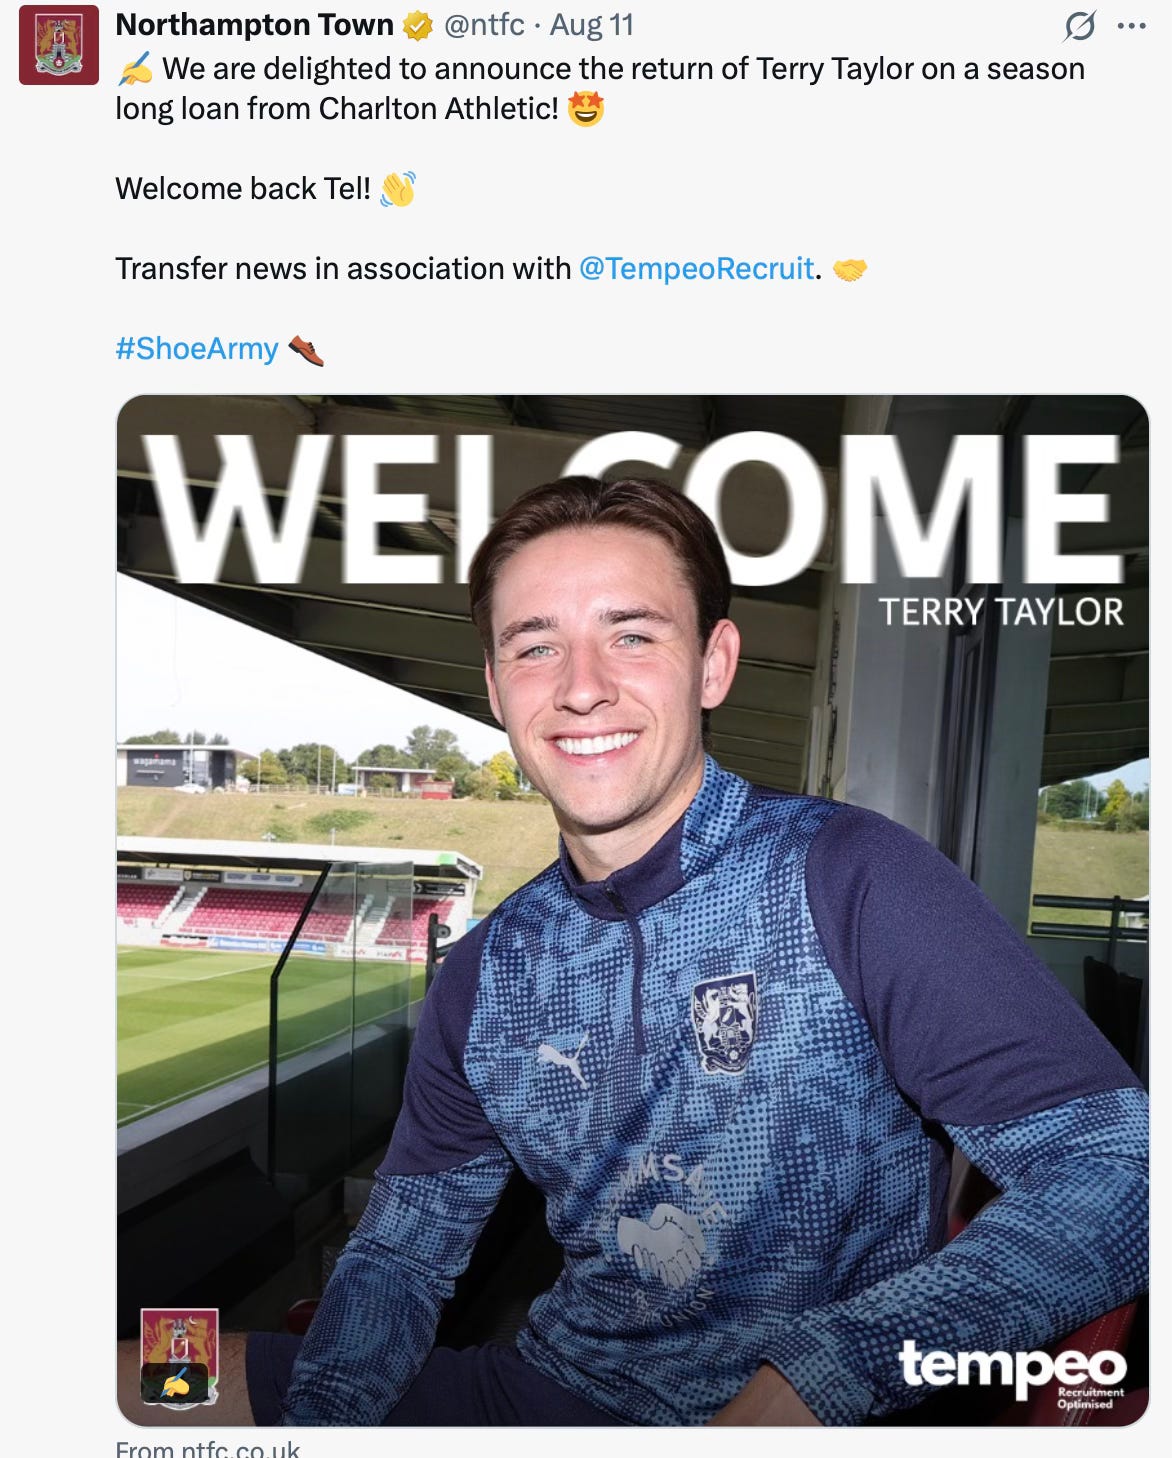Click the @ntfc handle

pos(484,25)
